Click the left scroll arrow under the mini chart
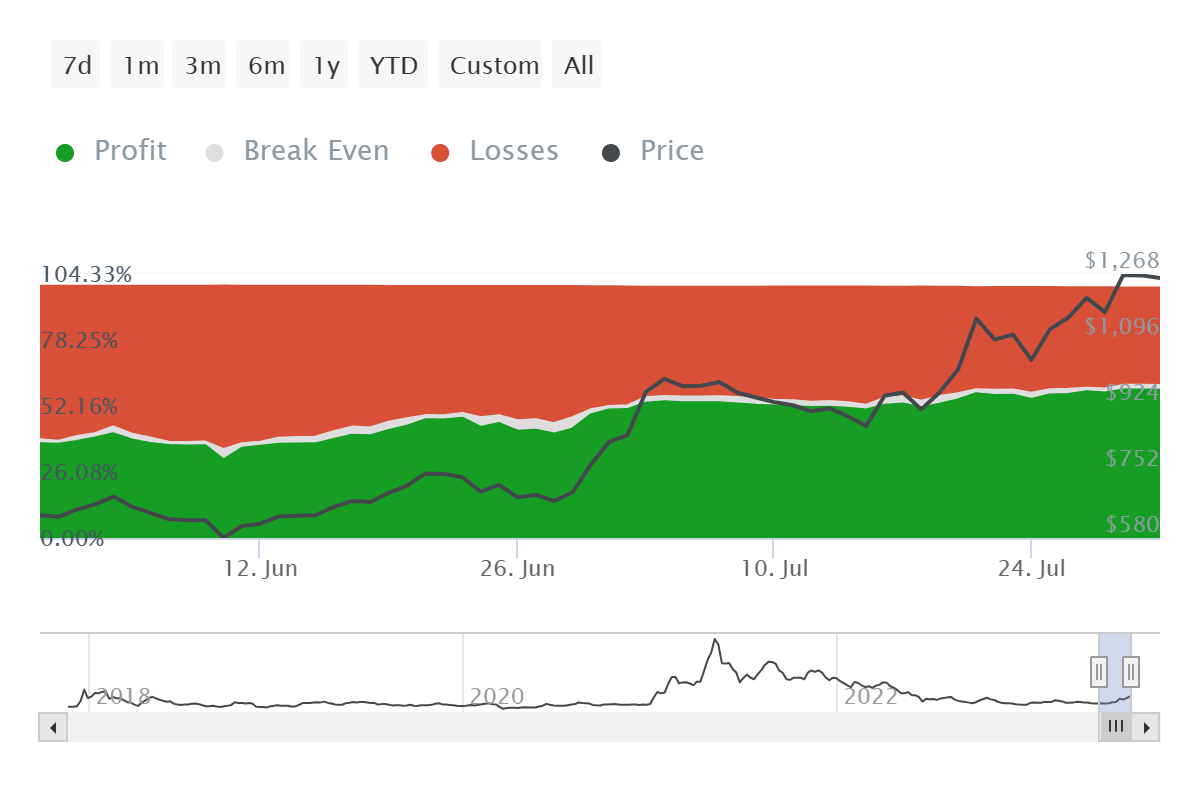This screenshot has width=1200, height=800. pyautogui.click(x=53, y=727)
